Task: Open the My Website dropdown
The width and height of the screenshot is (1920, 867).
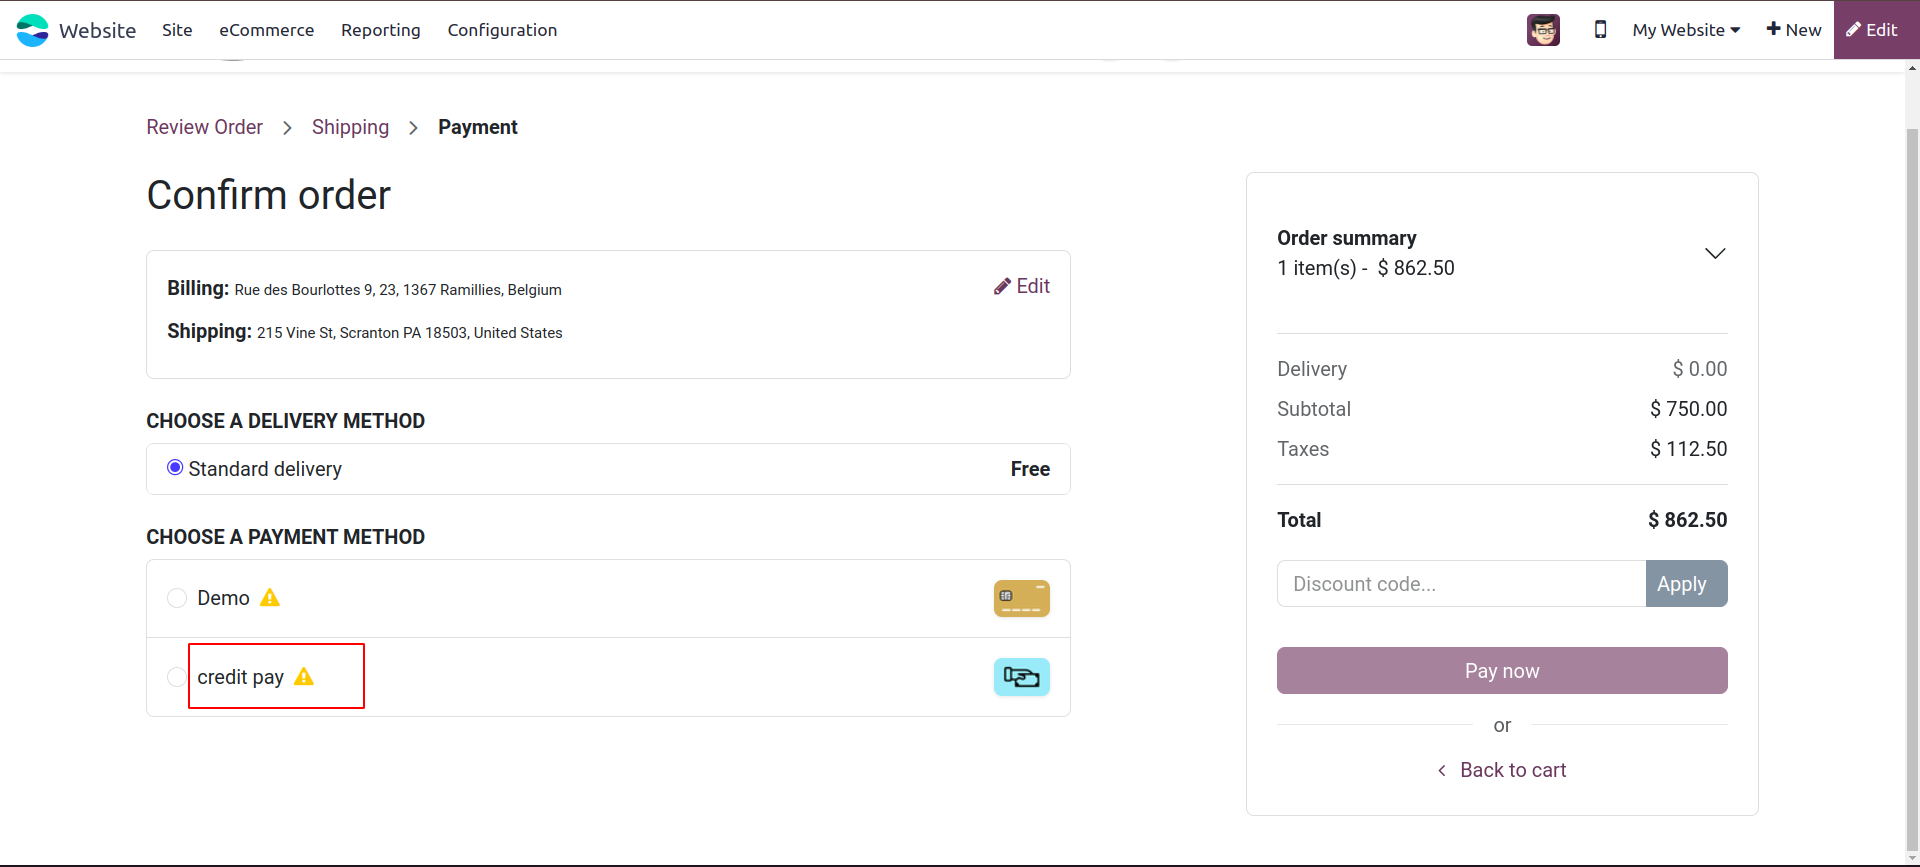Action: point(1686,30)
